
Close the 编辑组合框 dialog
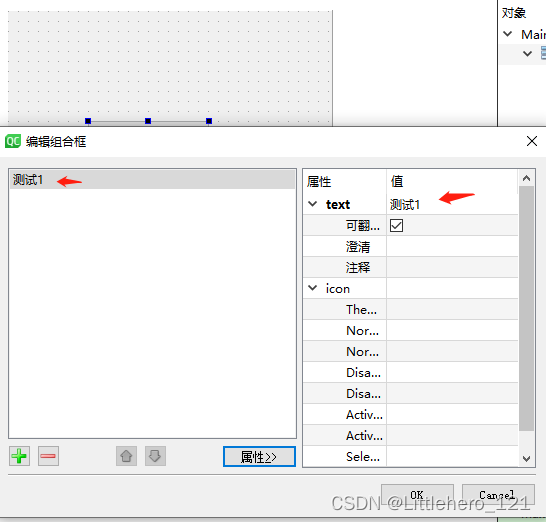click(532, 141)
